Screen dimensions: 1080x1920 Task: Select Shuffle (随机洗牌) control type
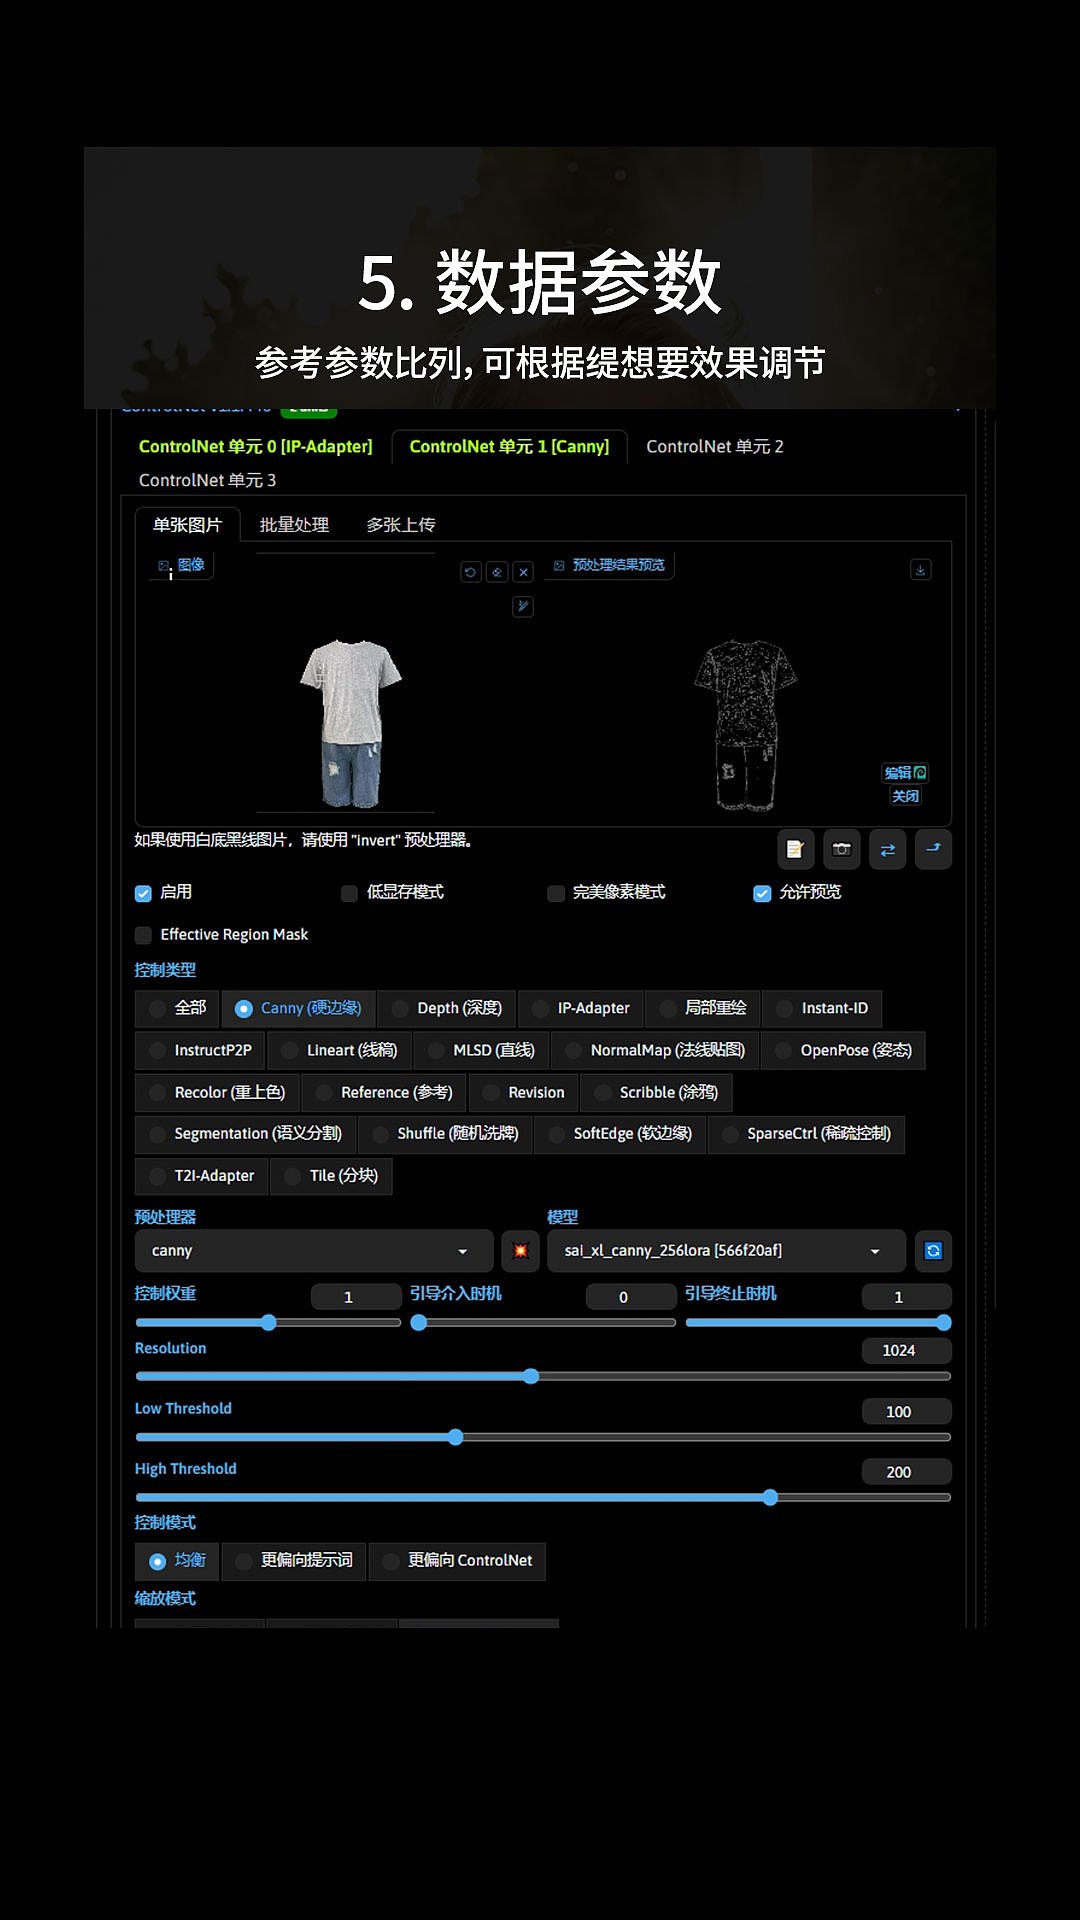445,1134
